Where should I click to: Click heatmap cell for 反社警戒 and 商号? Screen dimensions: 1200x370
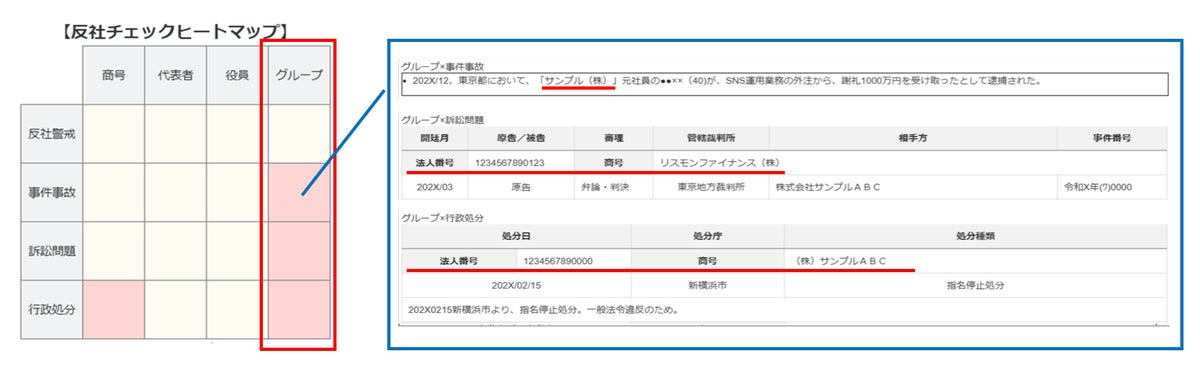point(113,134)
